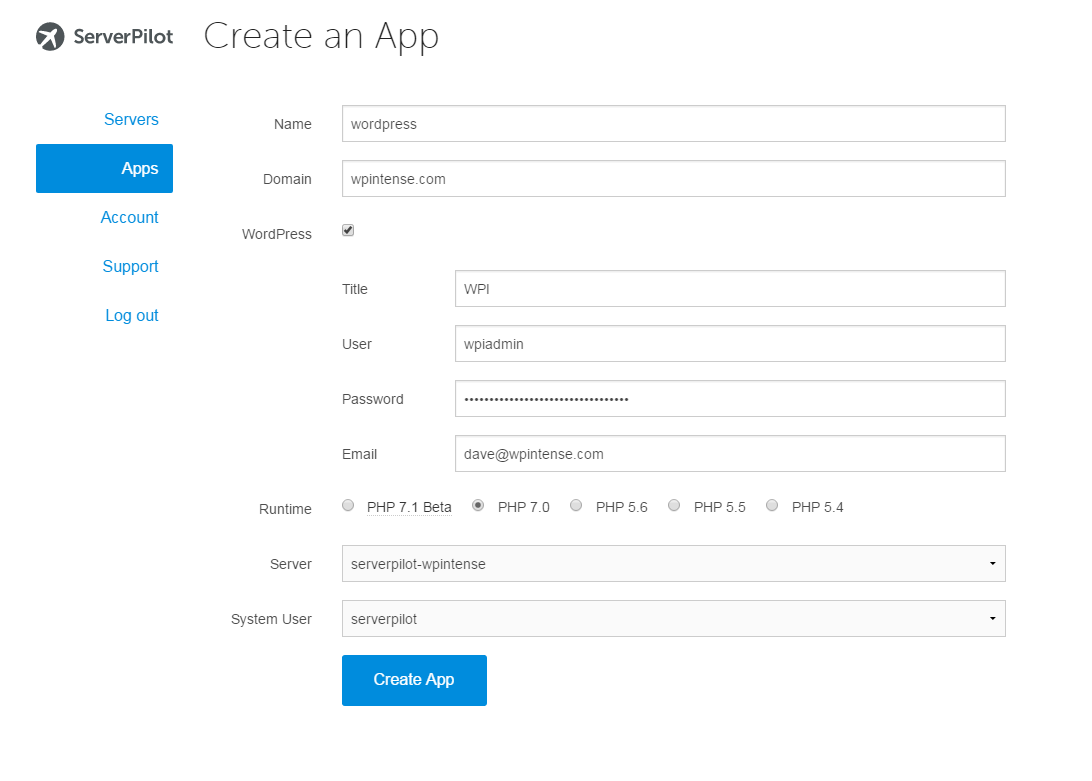Expand the System User dropdown showing serverpilot
Screen dimensions: 1092x781
673,619
